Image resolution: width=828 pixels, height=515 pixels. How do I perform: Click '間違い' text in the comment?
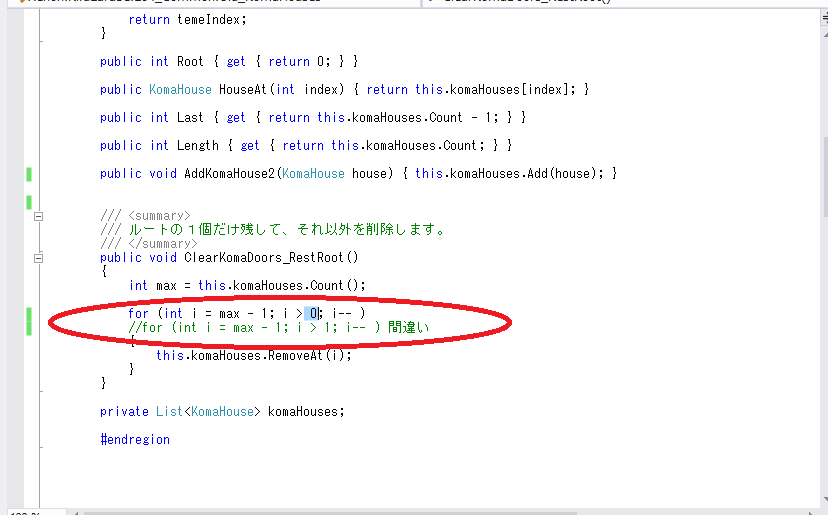pos(408,327)
